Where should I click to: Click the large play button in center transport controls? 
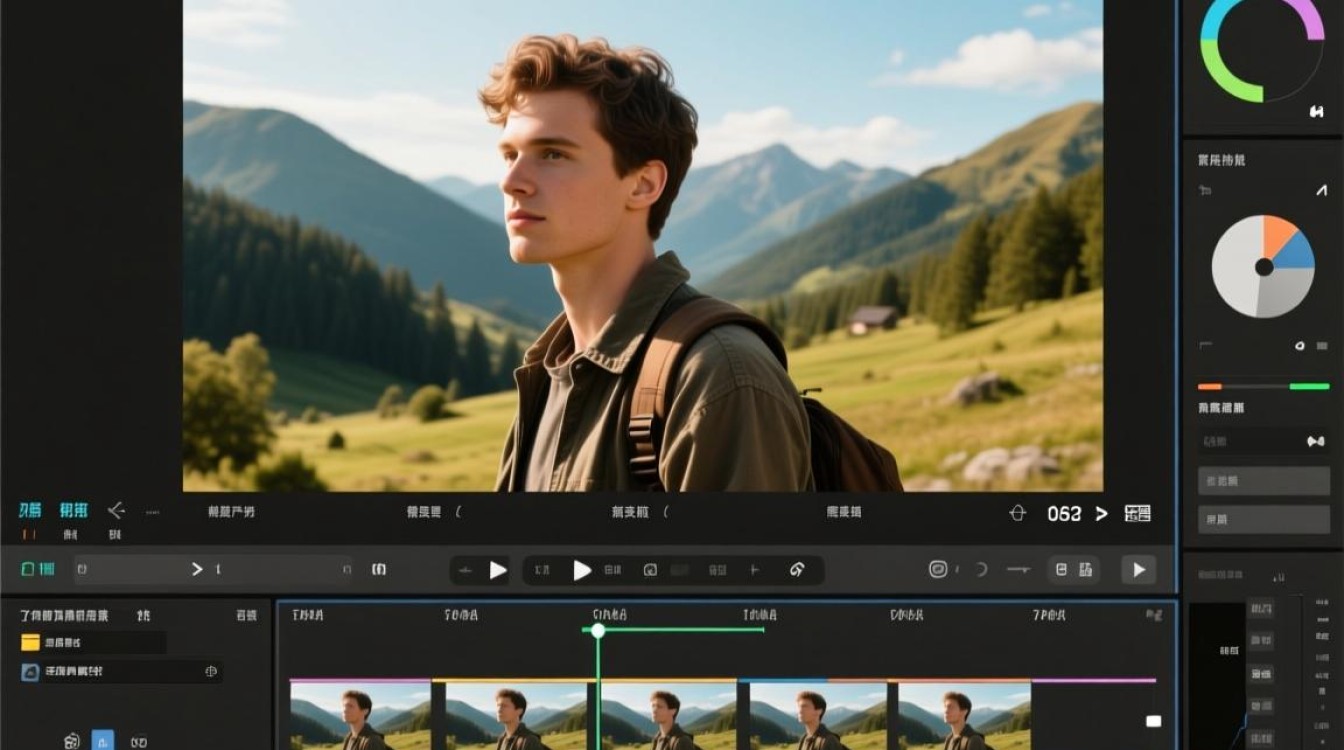click(582, 570)
